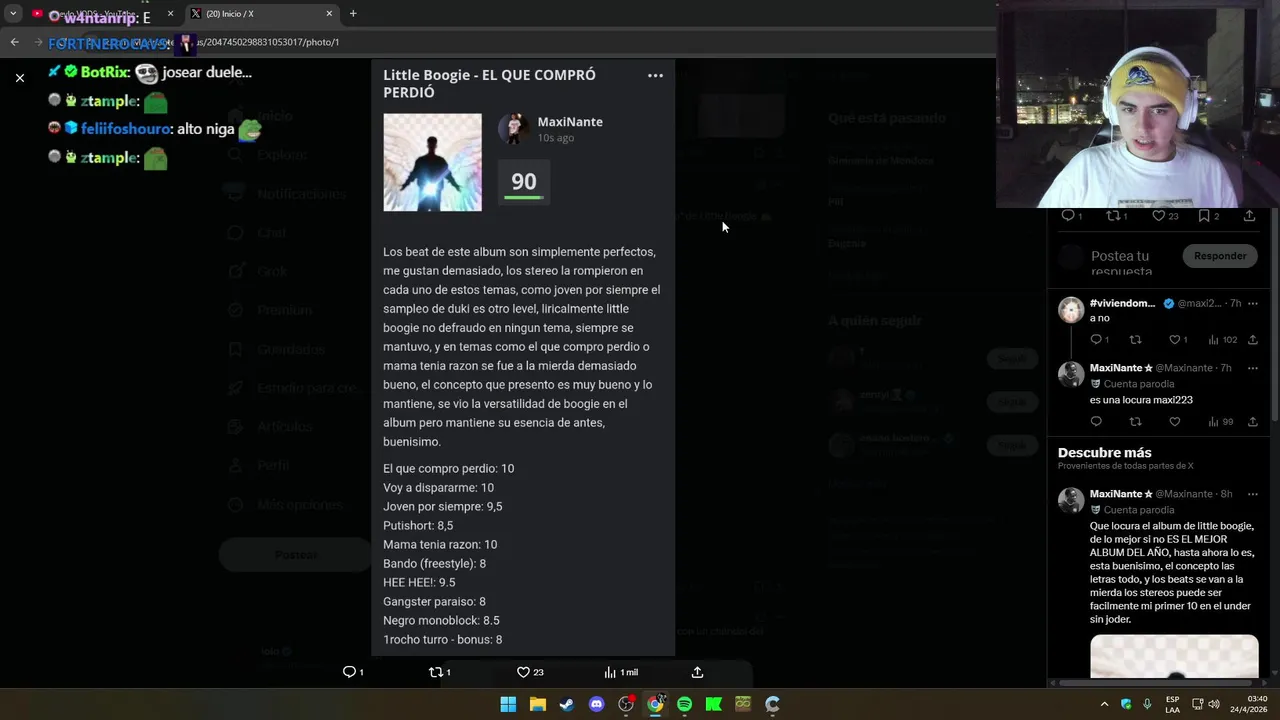Open the image preview in the 8h MaxiNante post

pyautogui.click(x=1174, y=657)
